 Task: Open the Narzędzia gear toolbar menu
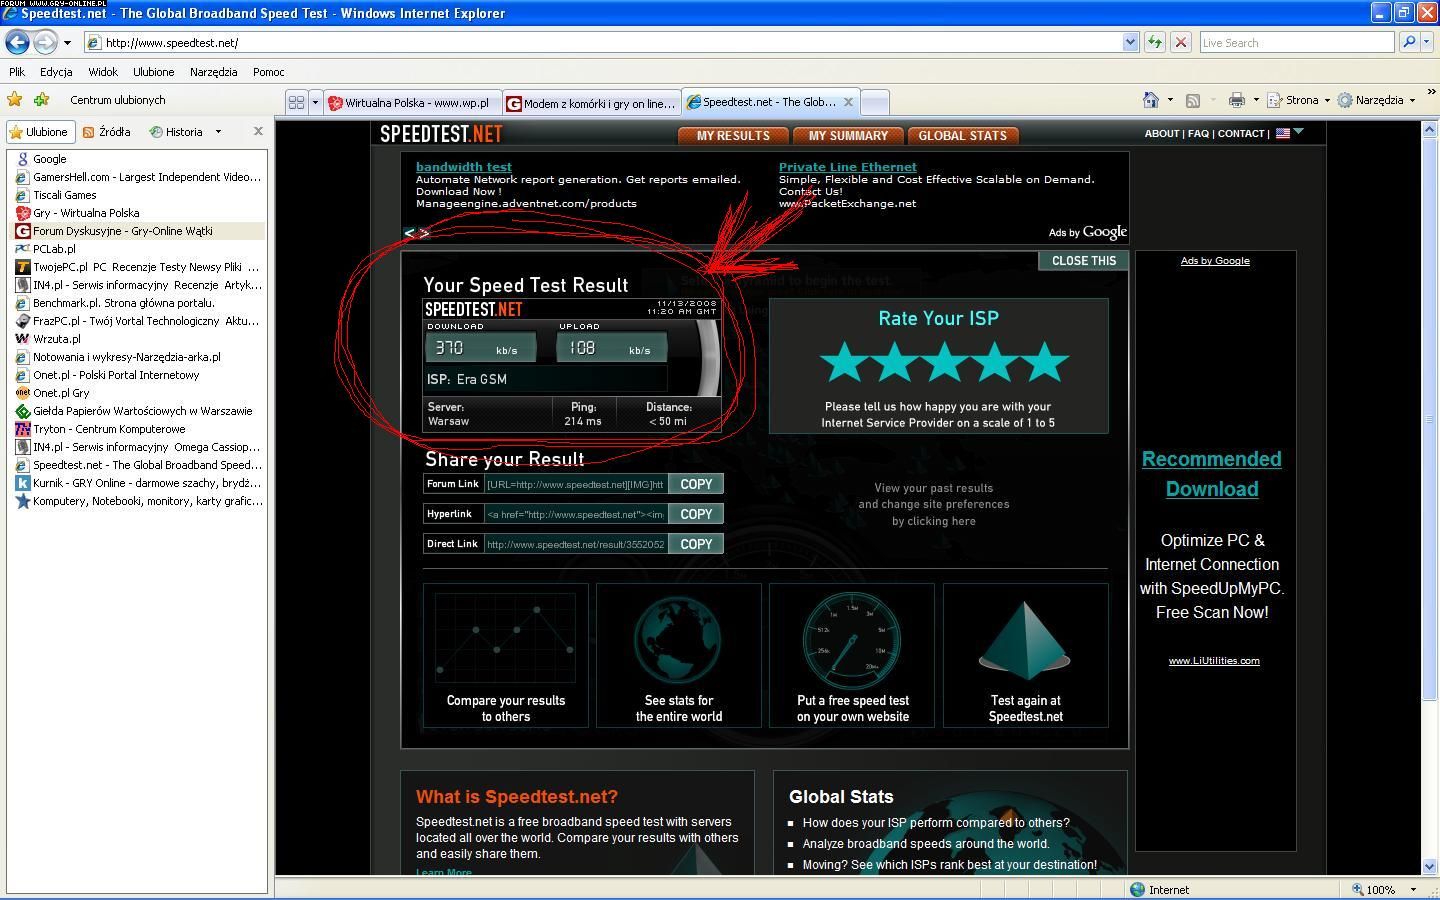(x=1377, y=100)
